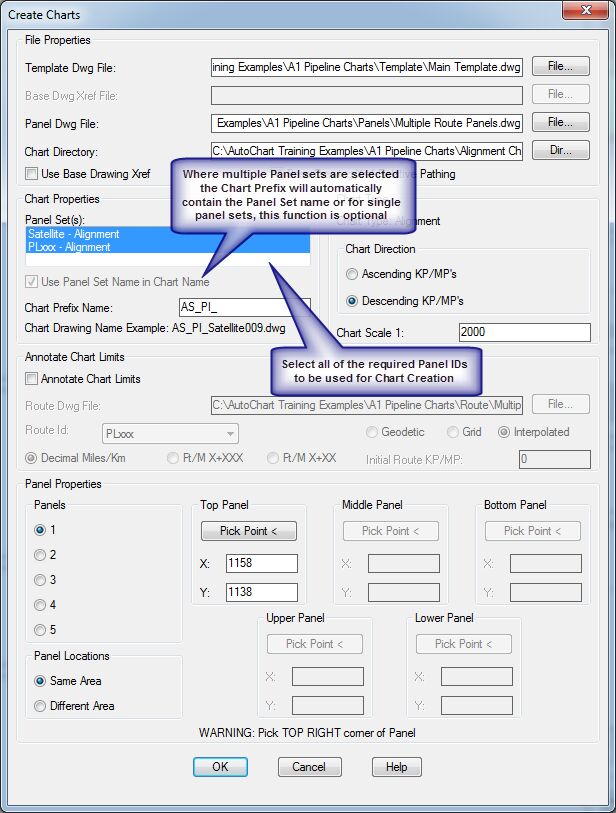
Task: Click the Bottom Panel Y field
Action: (546, 593)
